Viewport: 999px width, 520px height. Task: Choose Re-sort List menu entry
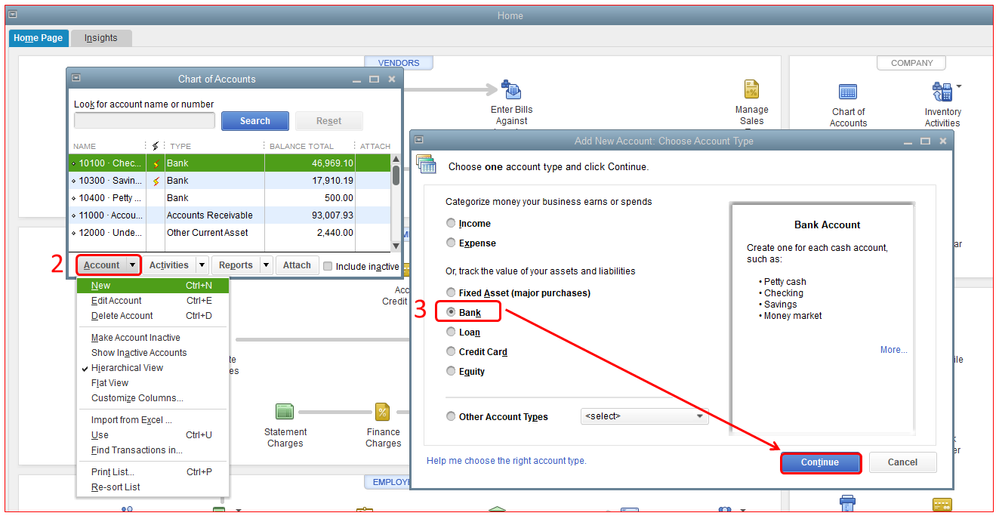pyautogui.click(x=152, y=488)
